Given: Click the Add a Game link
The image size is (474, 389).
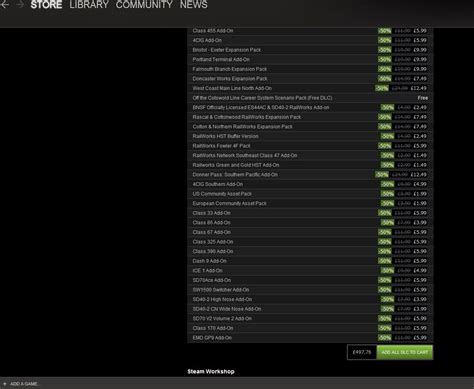Looking at the screenshot, I should (24, 384).
